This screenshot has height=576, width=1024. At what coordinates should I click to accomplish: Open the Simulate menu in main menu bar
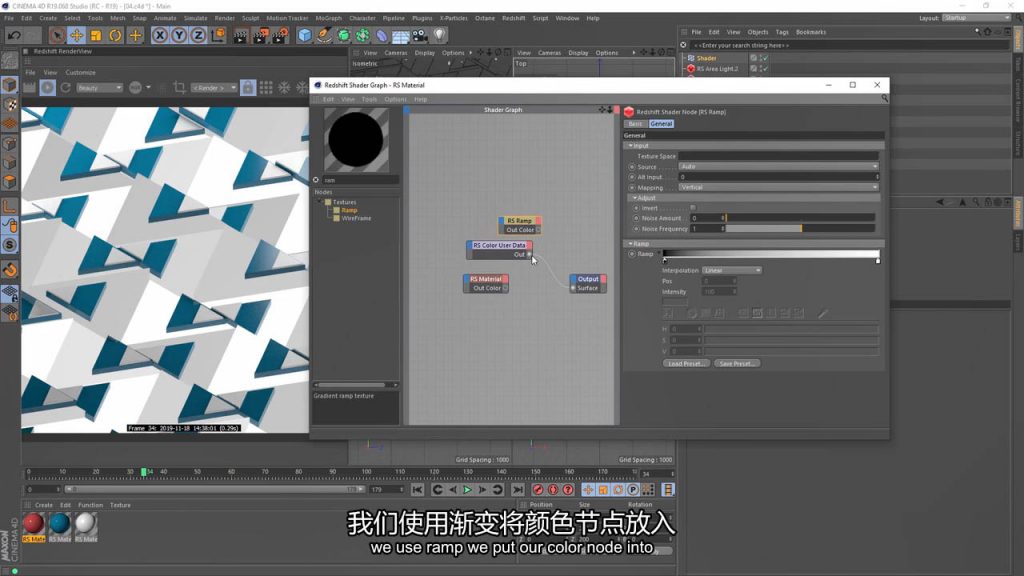195,18
